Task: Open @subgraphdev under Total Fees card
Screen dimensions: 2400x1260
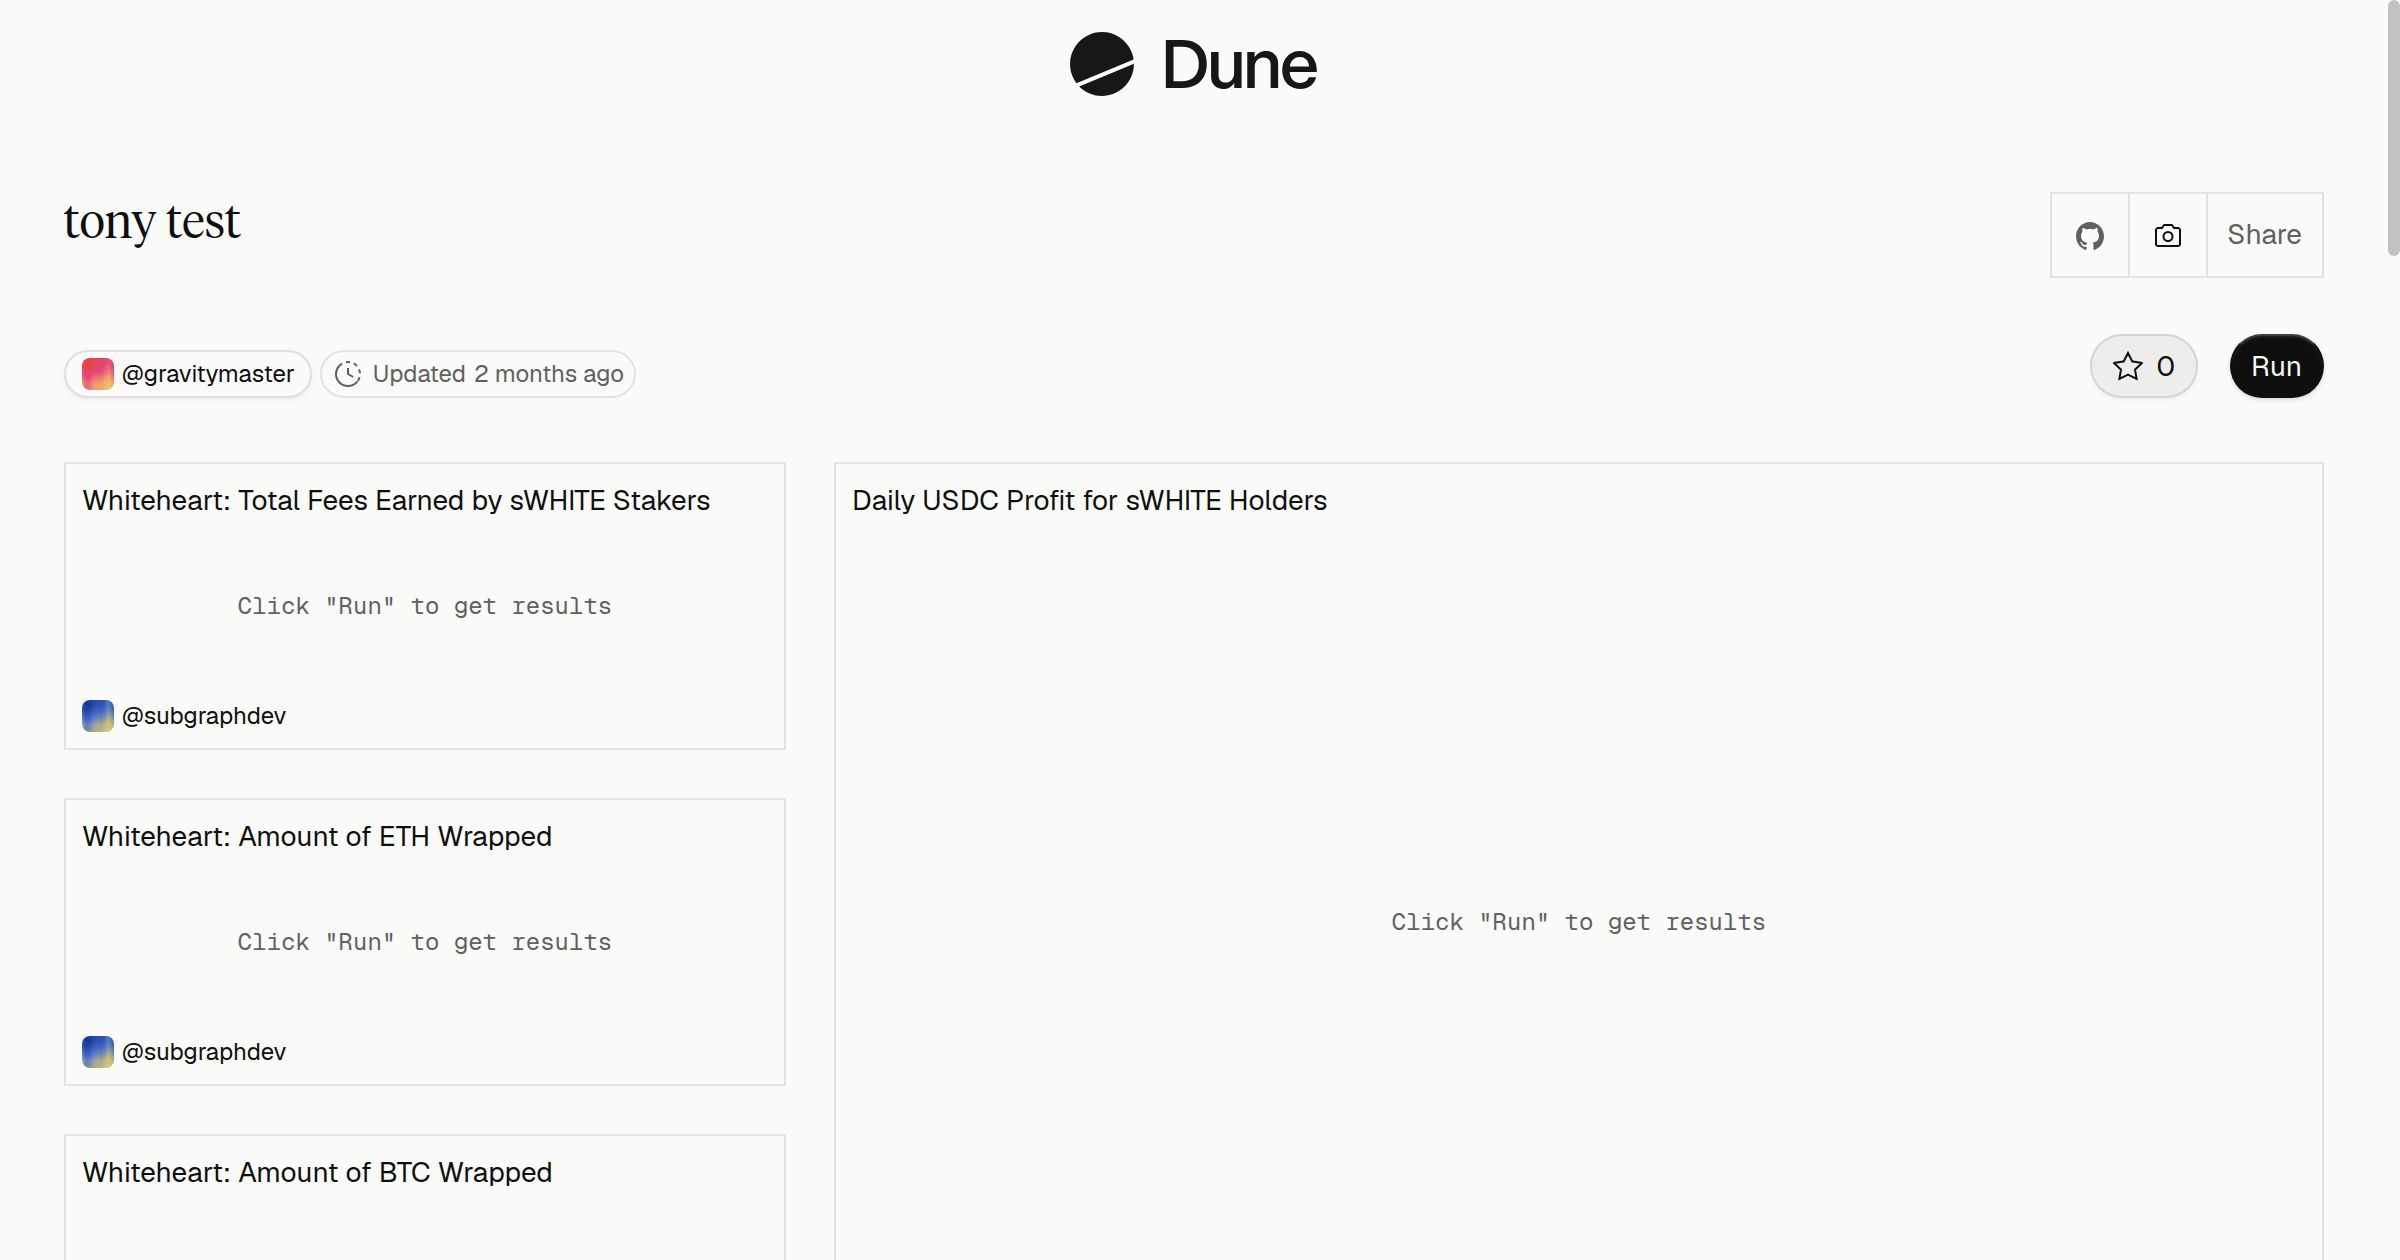Action: [204, 716]
